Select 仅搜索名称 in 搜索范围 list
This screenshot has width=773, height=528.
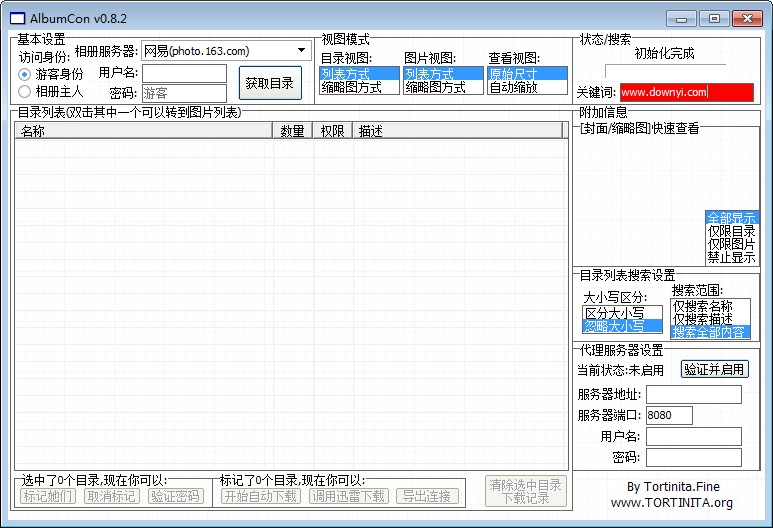(x=709, y=306)
